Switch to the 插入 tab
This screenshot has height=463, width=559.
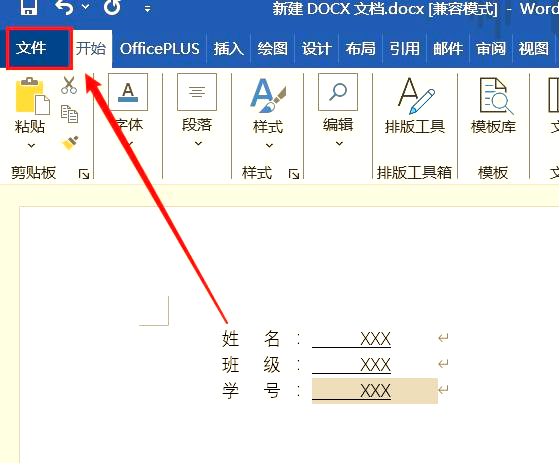point(229,49)
